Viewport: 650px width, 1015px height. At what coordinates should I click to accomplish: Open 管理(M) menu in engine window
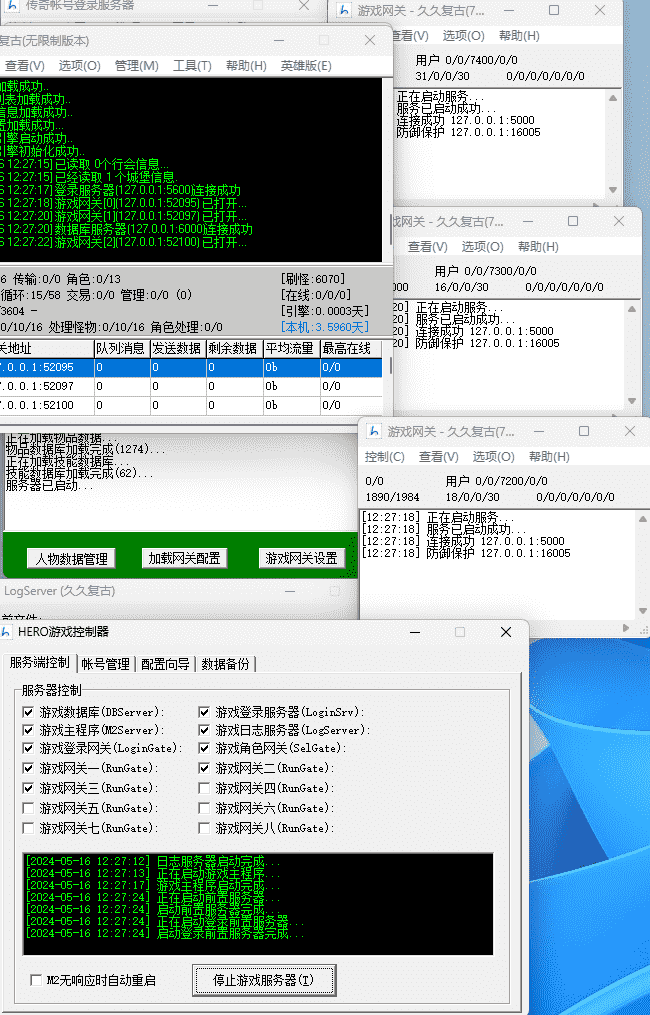click(136, 66)
